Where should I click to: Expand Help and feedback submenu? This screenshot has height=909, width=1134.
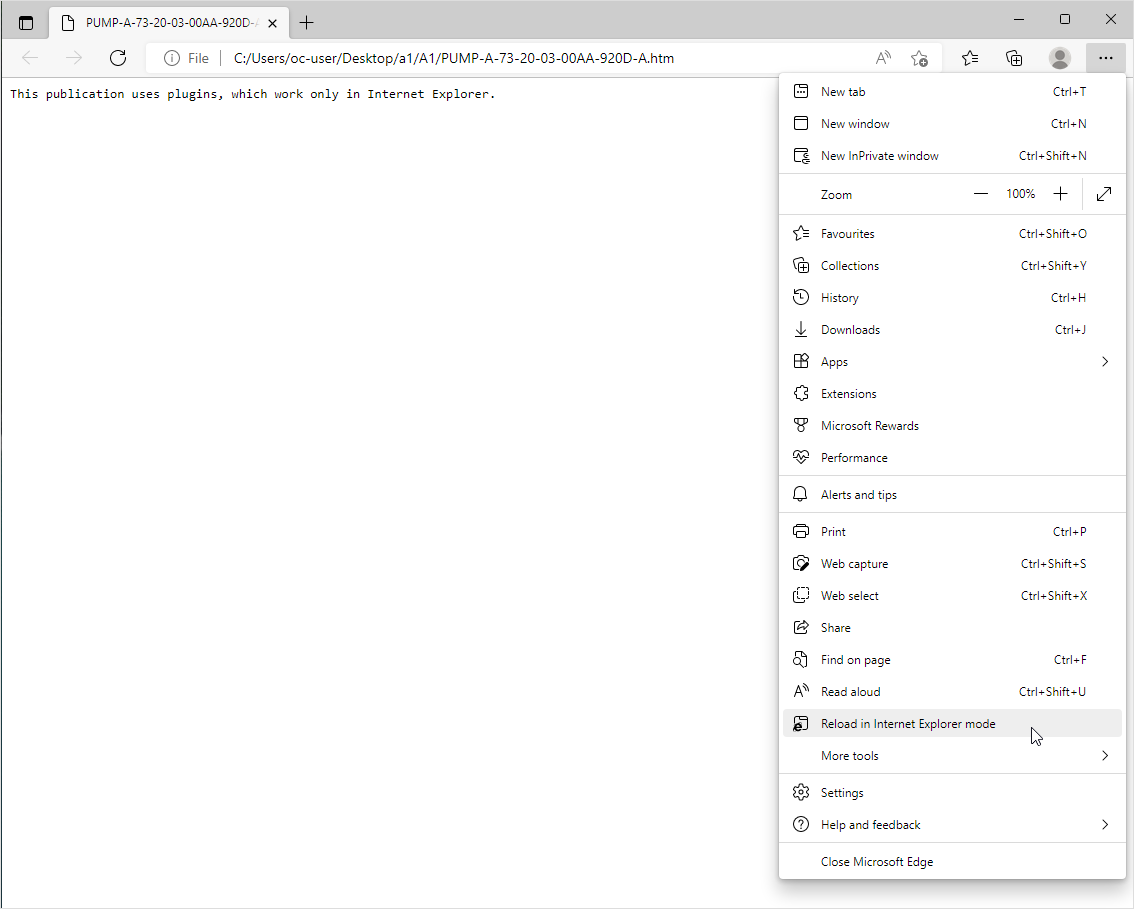952,824
